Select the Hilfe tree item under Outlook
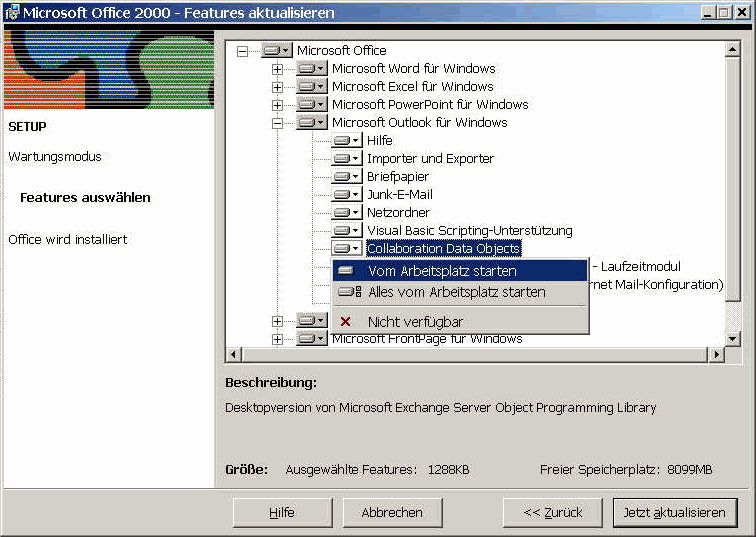The width and height of the screenshot is (756, 537). coord(379,141)
